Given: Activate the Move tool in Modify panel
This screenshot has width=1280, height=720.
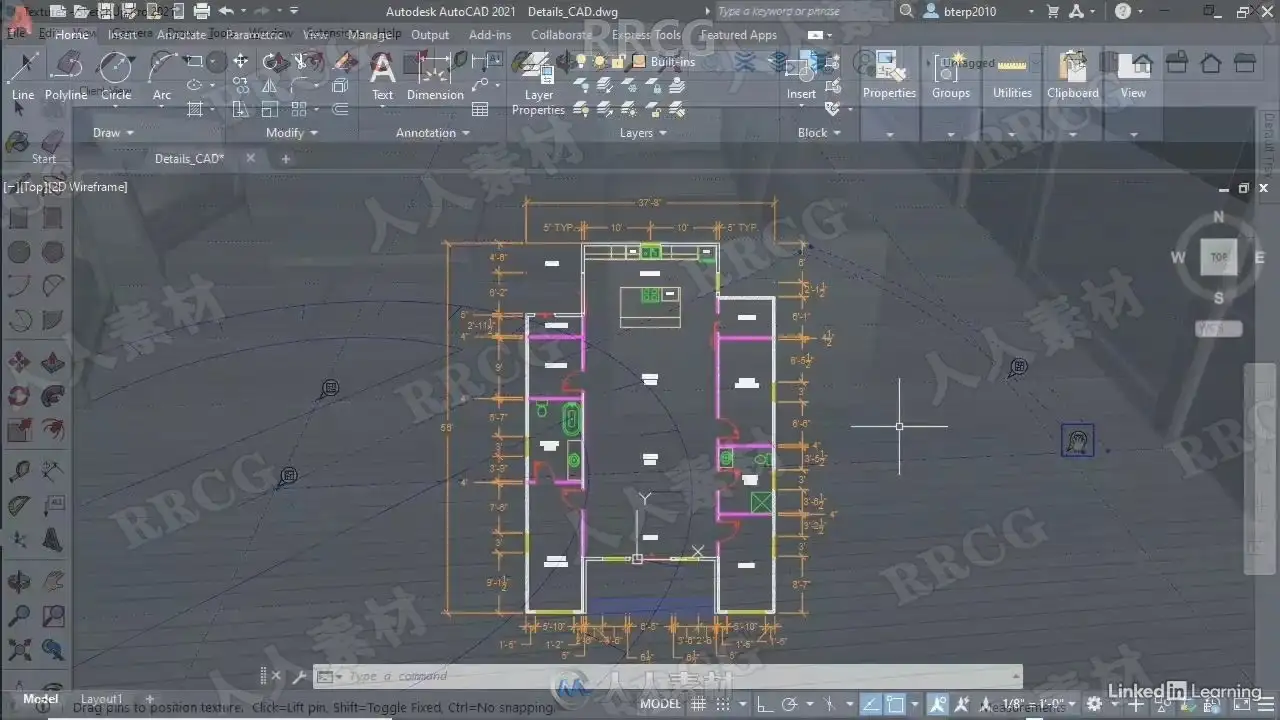Looking at the screenshot, I should point(241,62).
